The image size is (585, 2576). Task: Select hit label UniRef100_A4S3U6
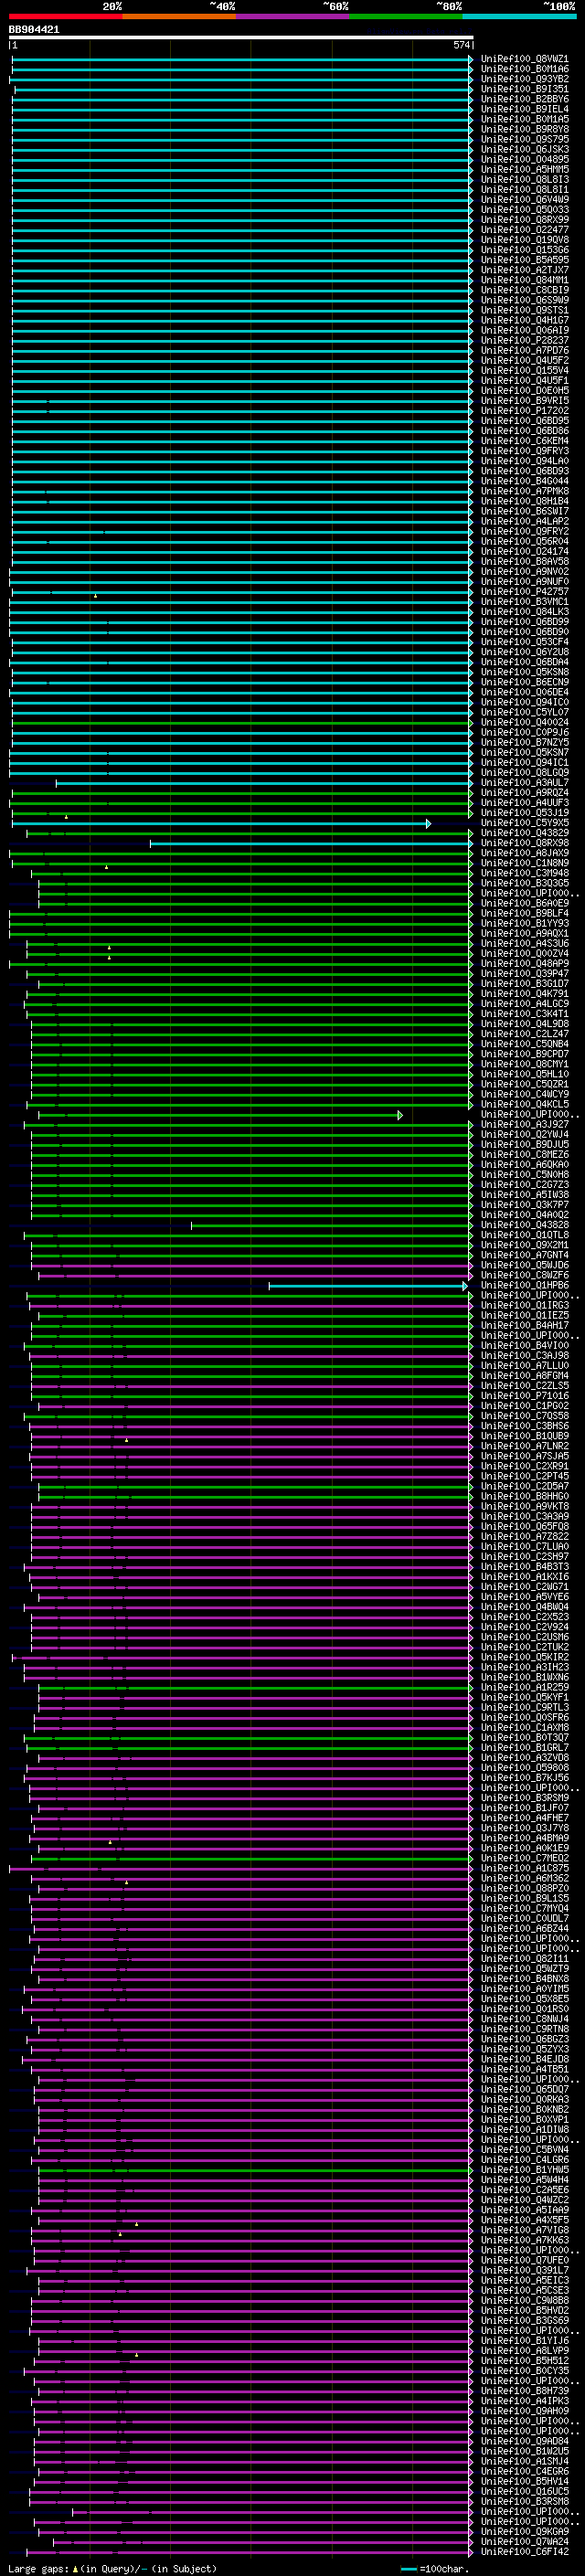[x=525, y=943]
